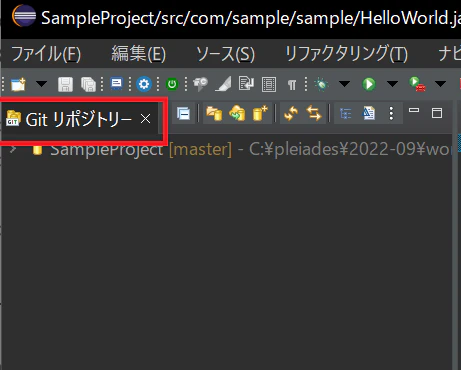Click the New wizard toolbar icon
Screen dimensions: 461x370
pyautogui.click(x=18, y=84)
